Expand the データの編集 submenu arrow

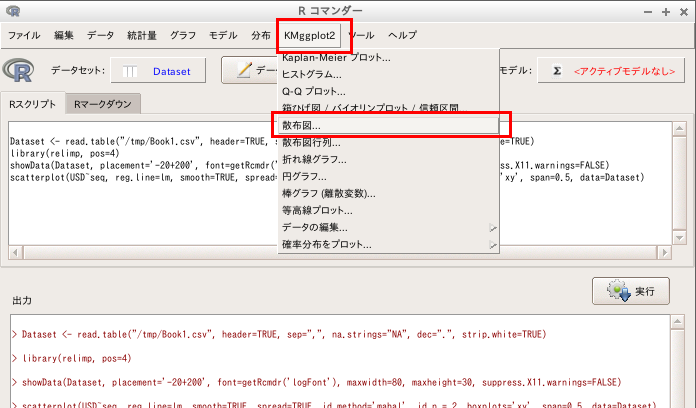(493, 228)
